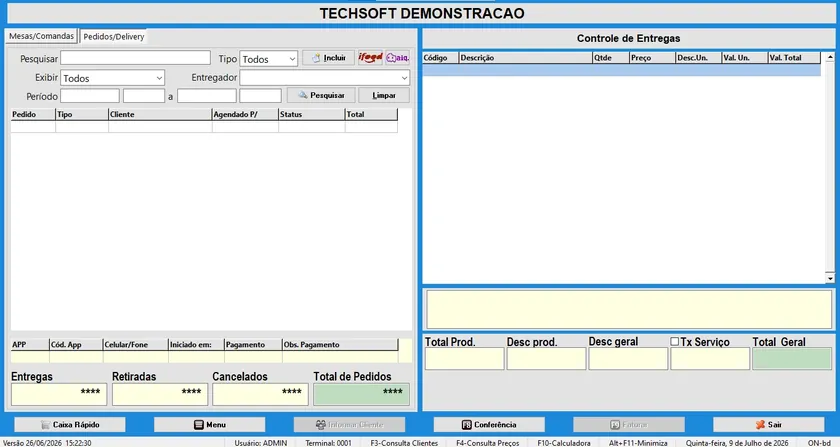Click the green Total de Pedidos field
This screenshot has height=447, width=840.
point(362,394)
